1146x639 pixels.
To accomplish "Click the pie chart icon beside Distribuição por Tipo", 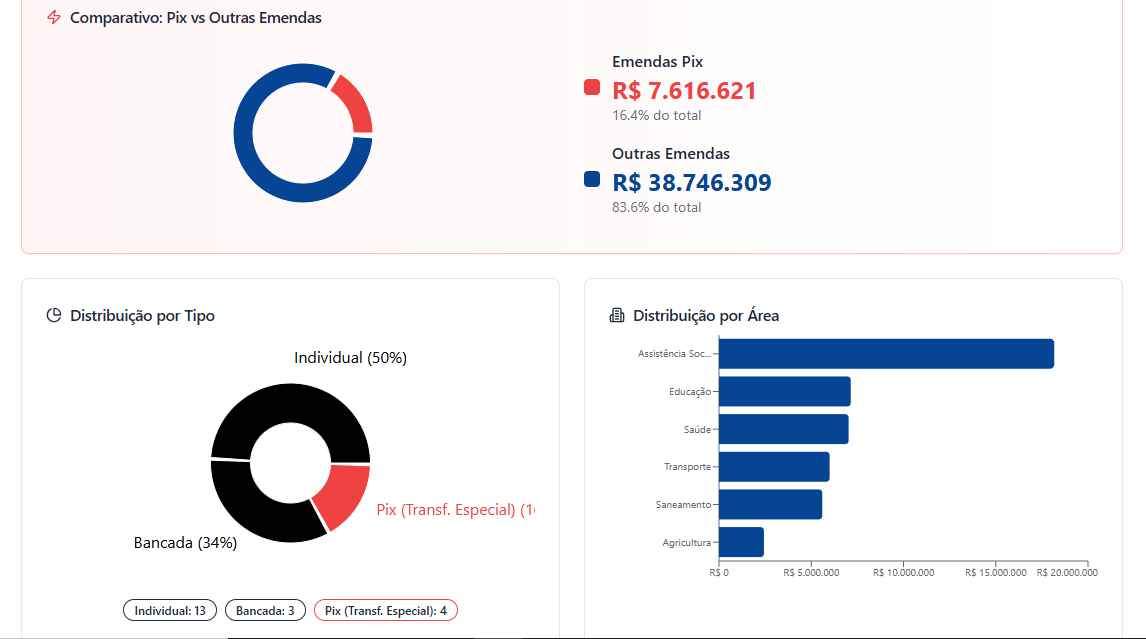I will 54,316.
